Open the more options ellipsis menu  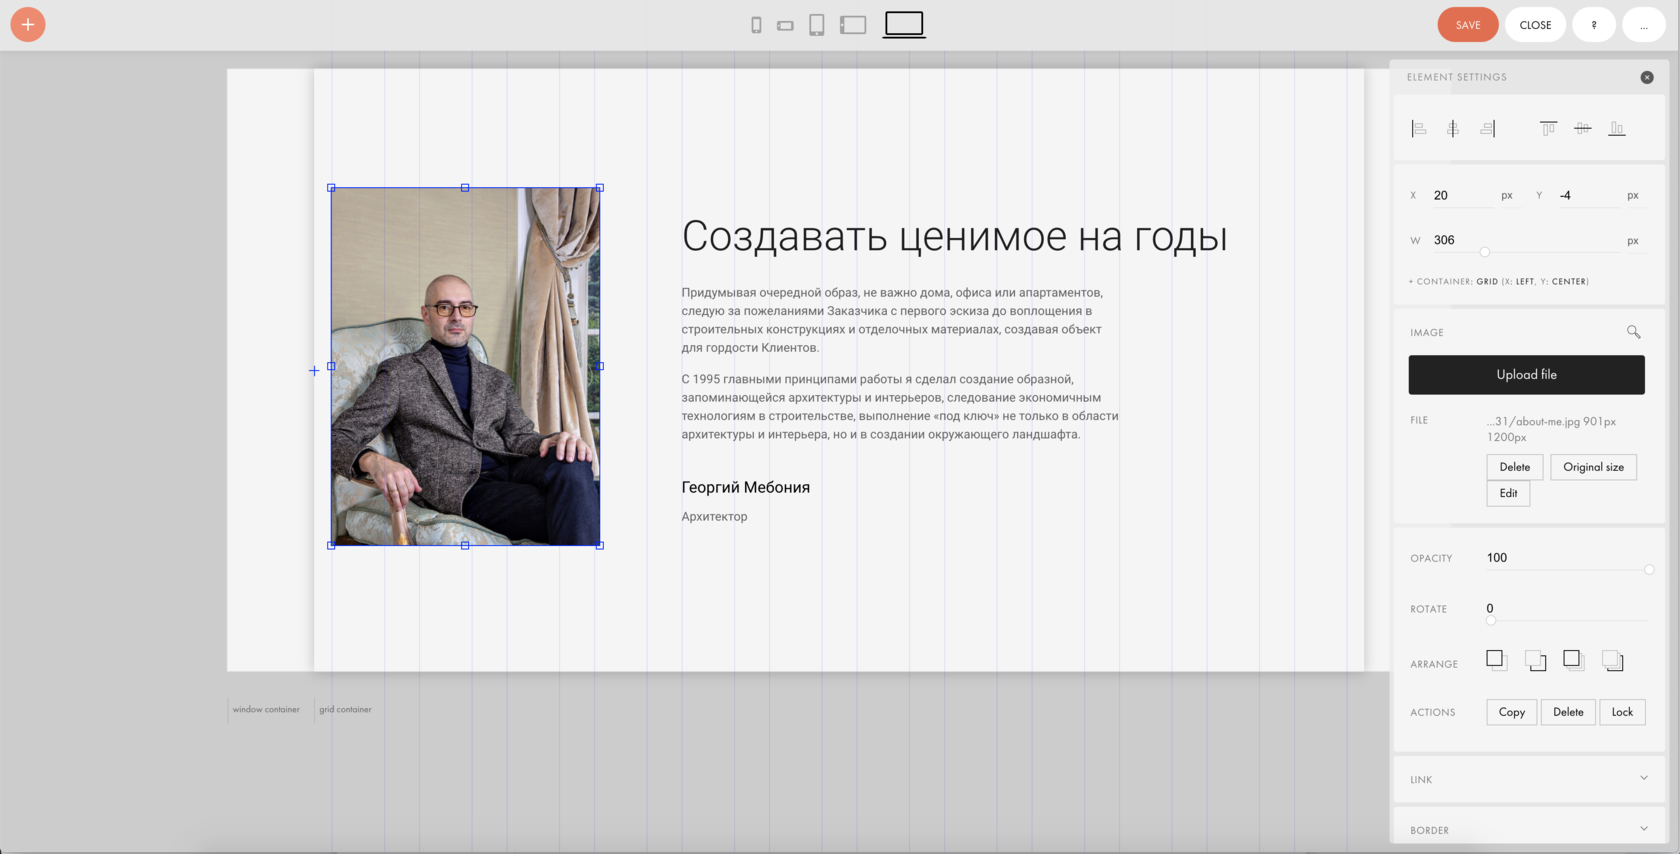click(1643, 25)
